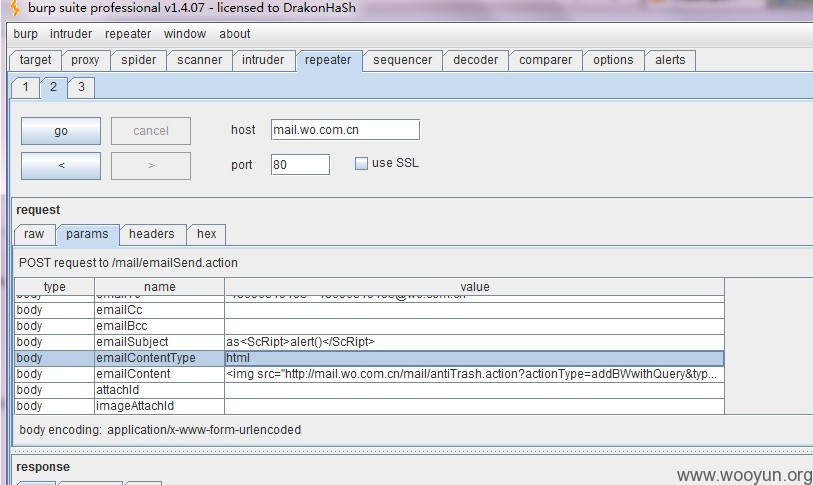This screenshot has height=485, width=813.
Task: Click the port field showing 80
Action: click(x=300, y=164)
